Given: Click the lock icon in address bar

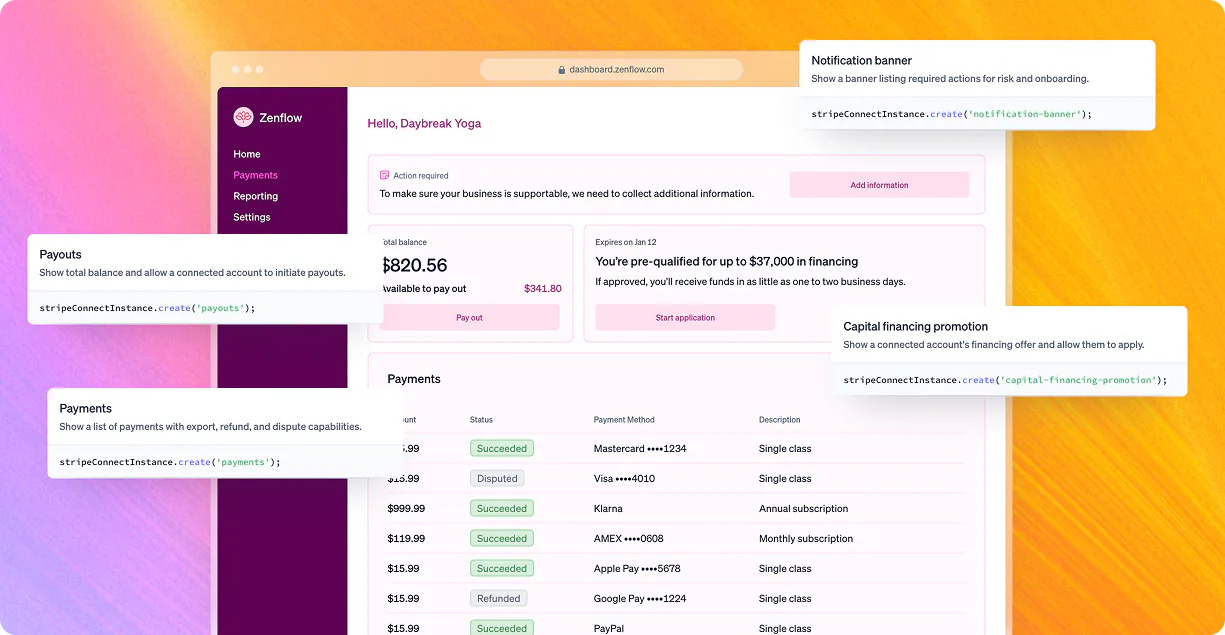Looking at the screenshot, I should 562,70.
